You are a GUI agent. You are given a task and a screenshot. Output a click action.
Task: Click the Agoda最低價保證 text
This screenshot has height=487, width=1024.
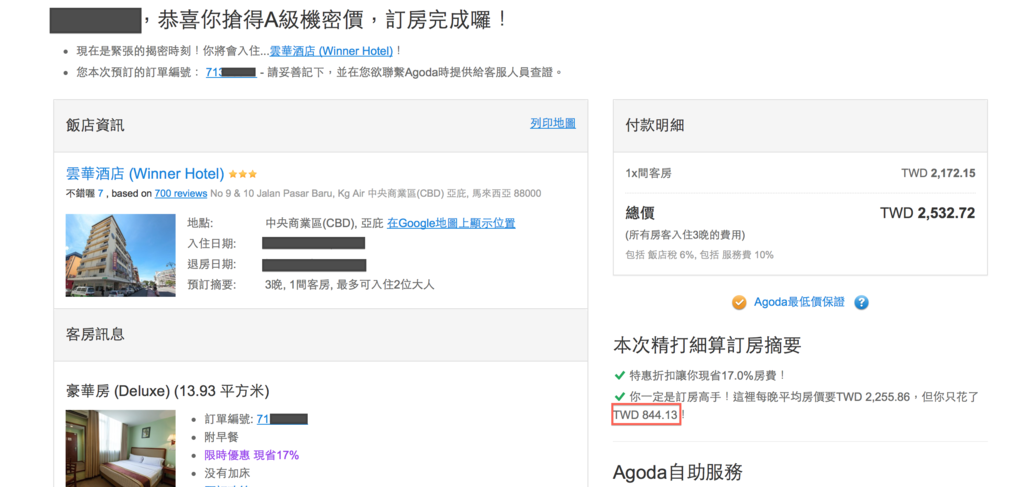pos(799,303)
